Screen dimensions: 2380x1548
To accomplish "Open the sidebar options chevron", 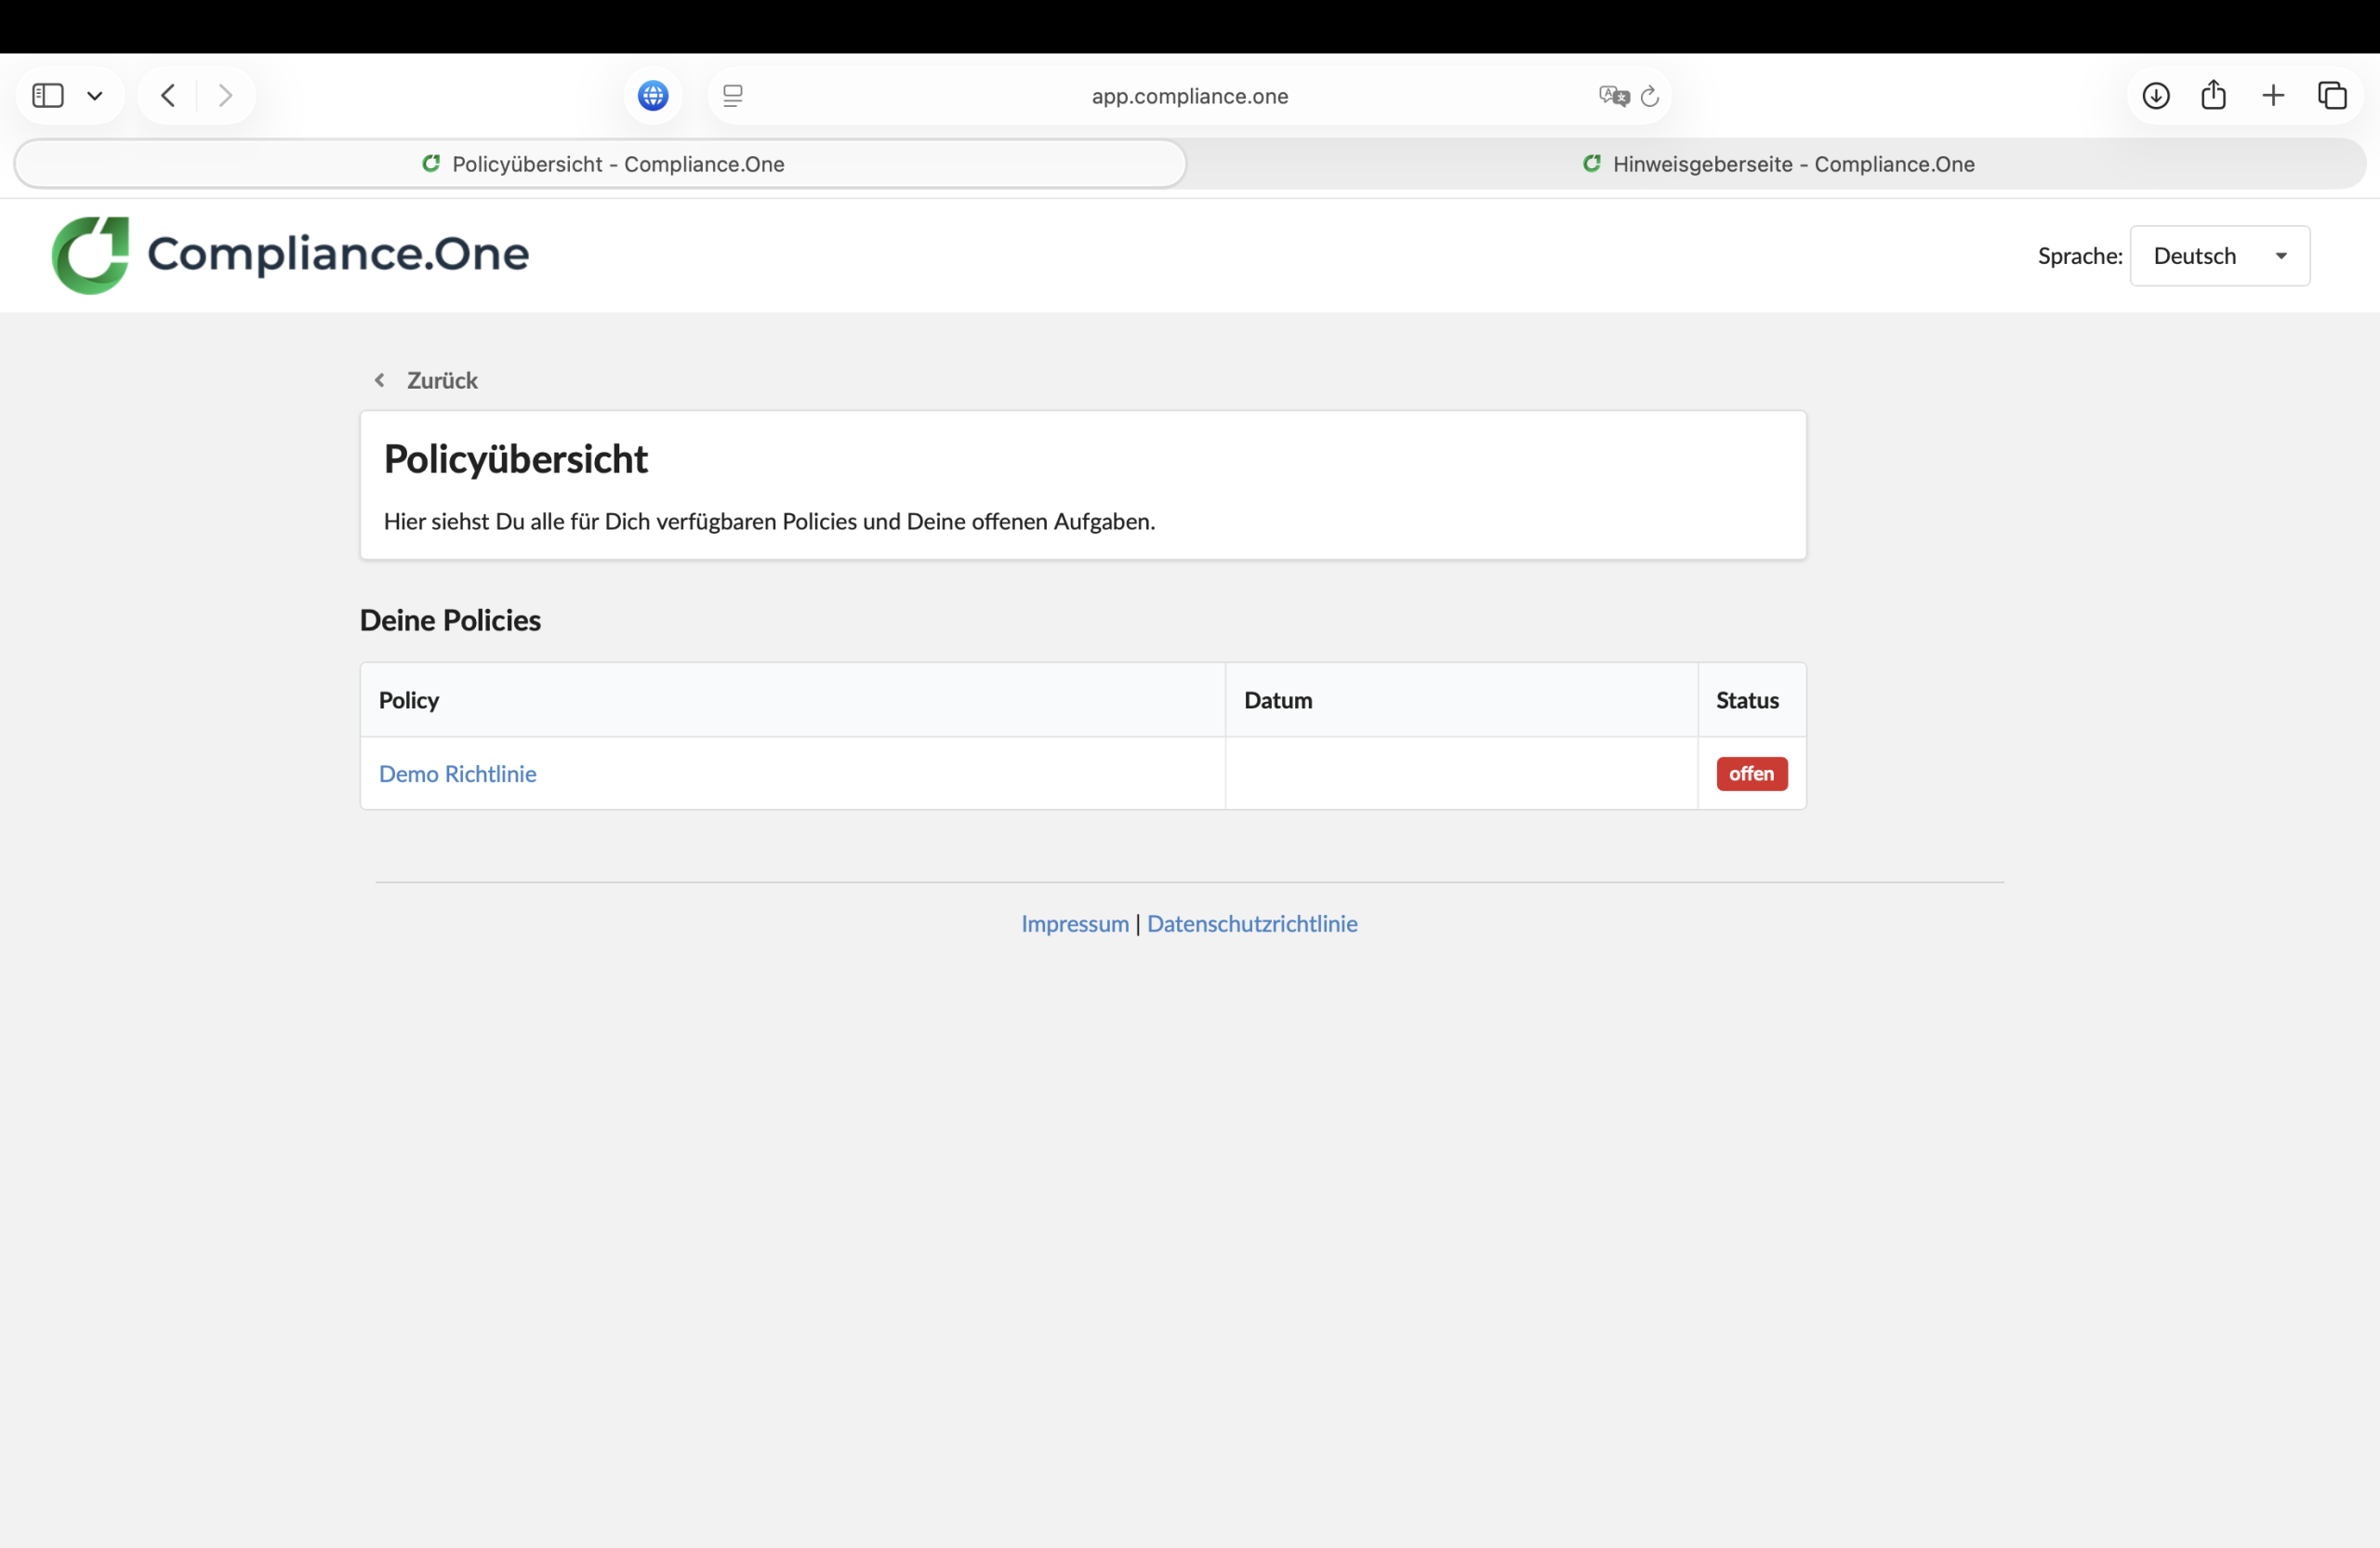I will (x=95, y=96).
